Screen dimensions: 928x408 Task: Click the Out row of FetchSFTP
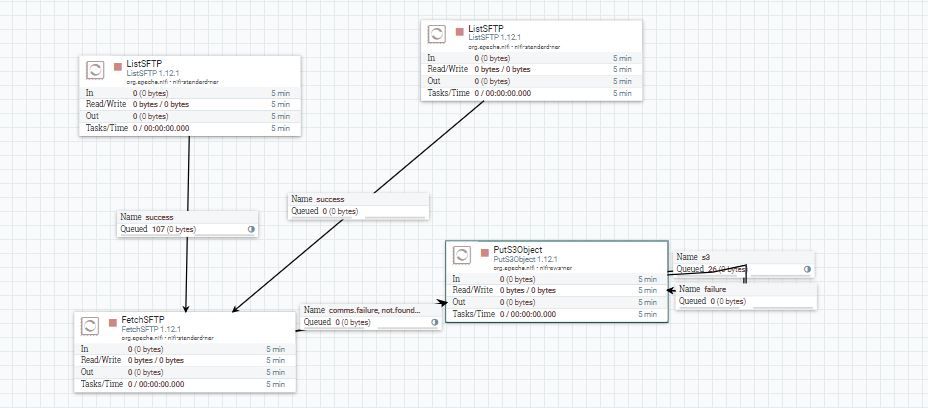point(185,372)
